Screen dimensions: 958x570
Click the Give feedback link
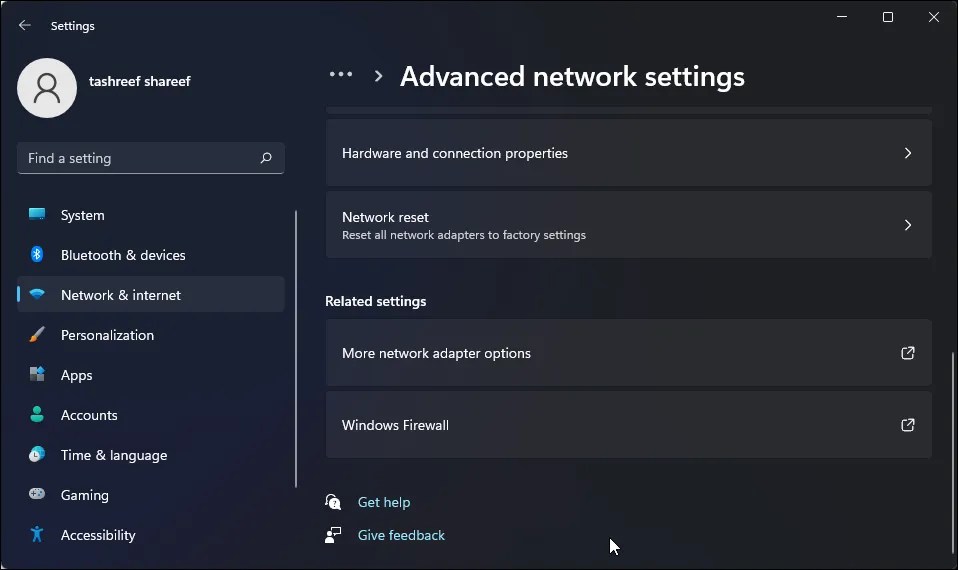[x=401, y=535]
